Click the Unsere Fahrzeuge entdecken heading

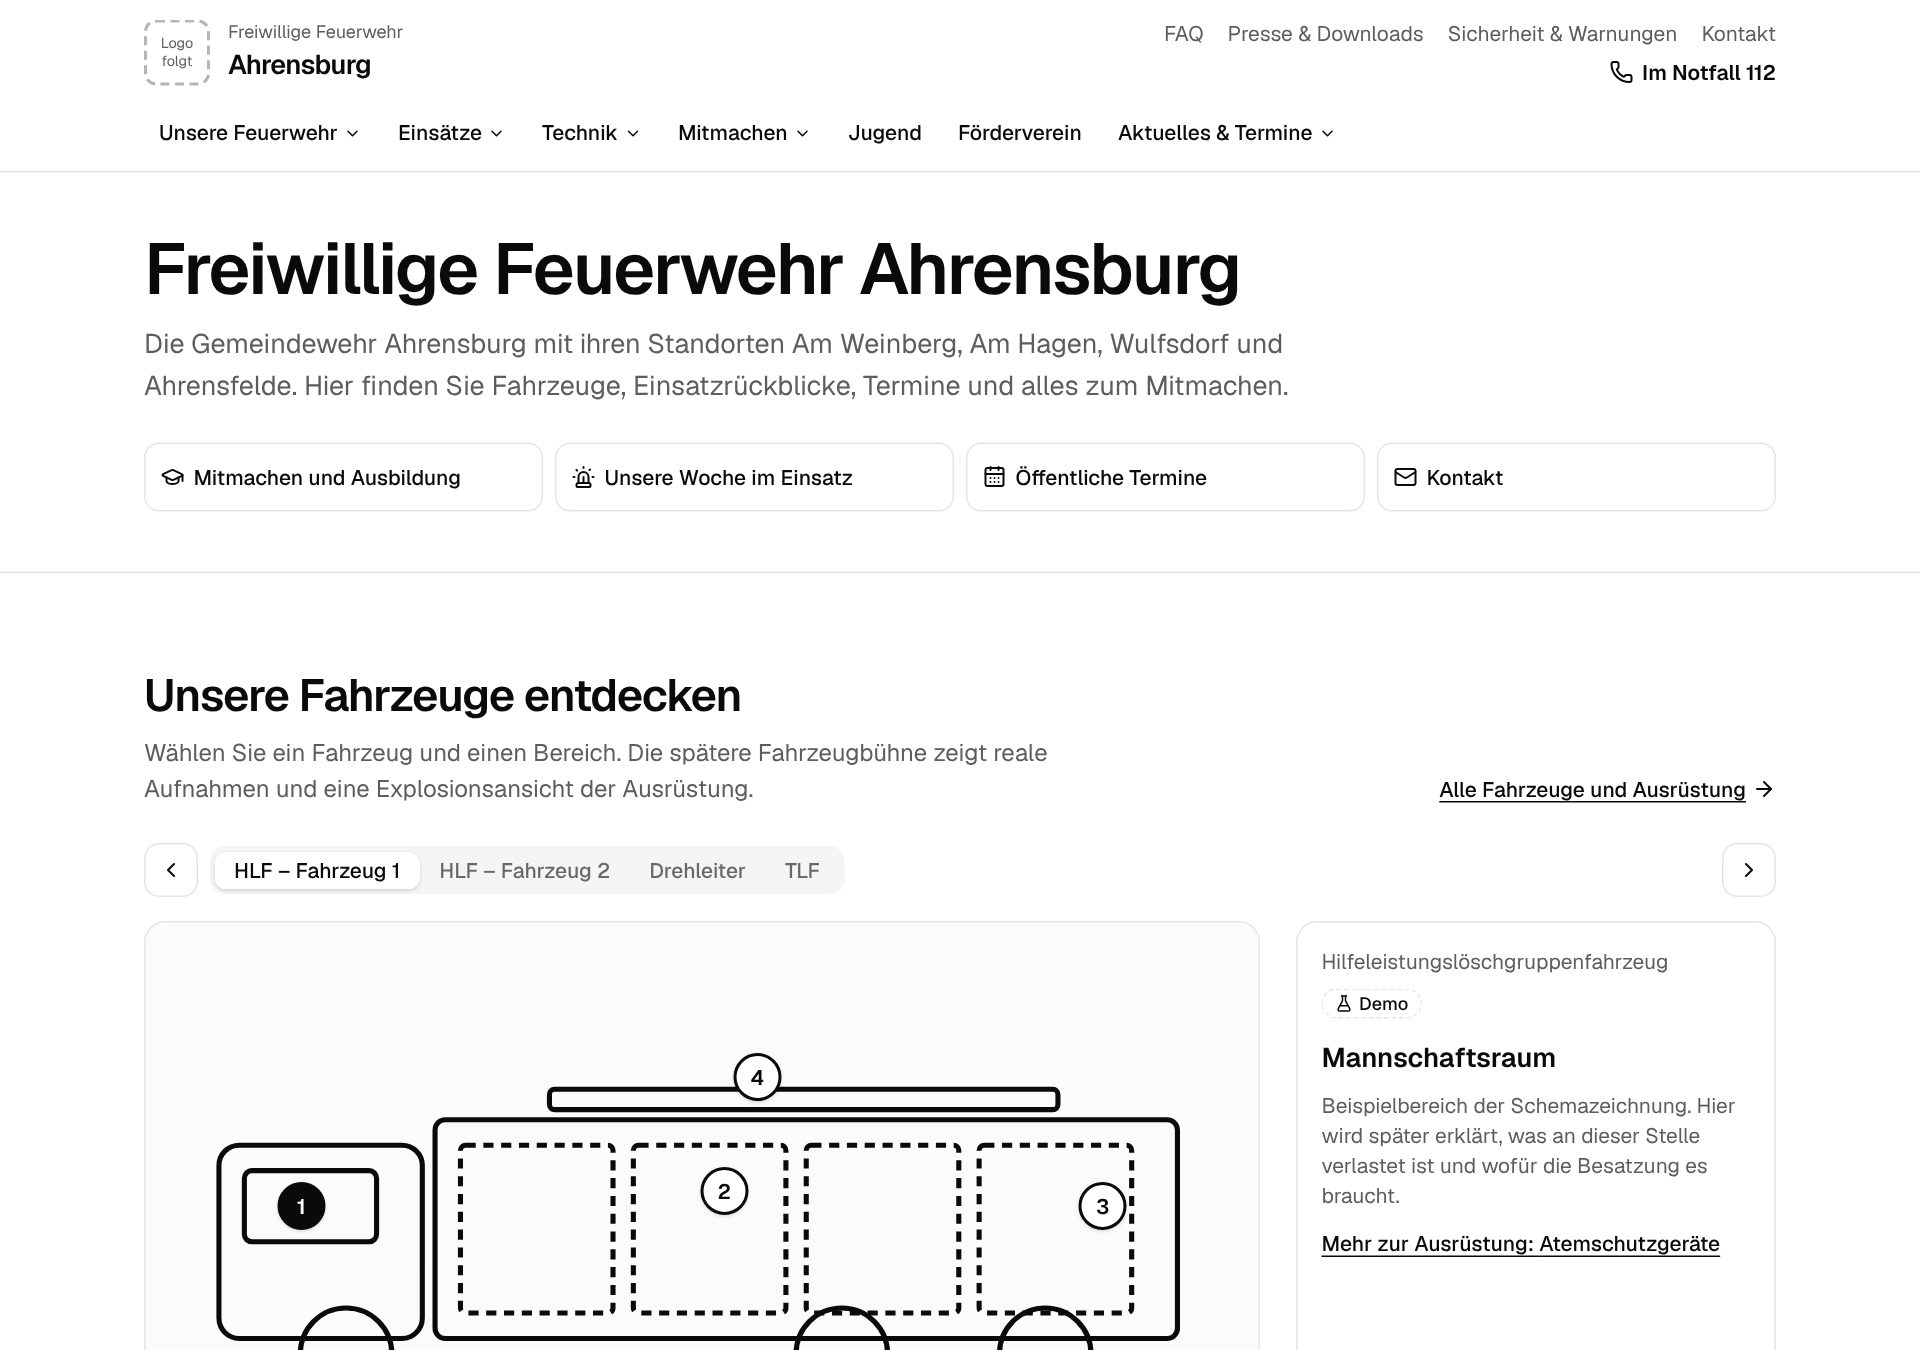coord(442,696)
